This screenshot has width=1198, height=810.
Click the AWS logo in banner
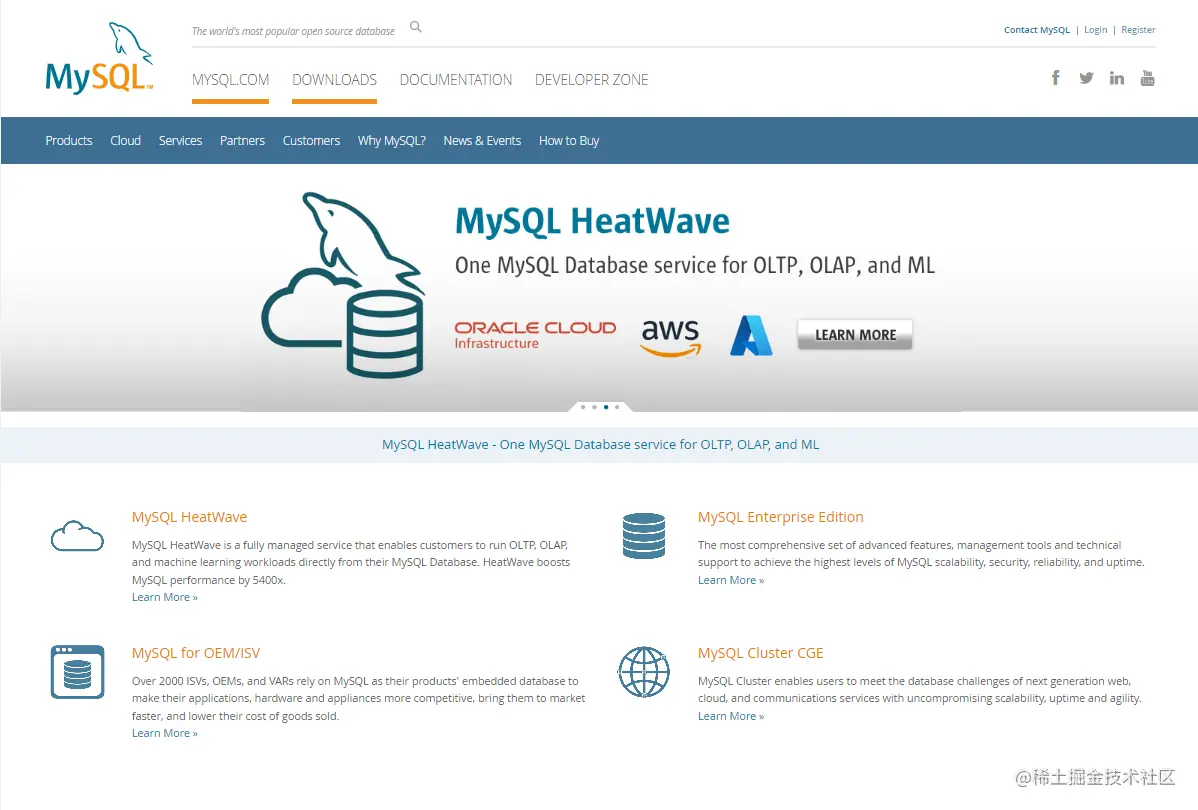click(670, 338)
